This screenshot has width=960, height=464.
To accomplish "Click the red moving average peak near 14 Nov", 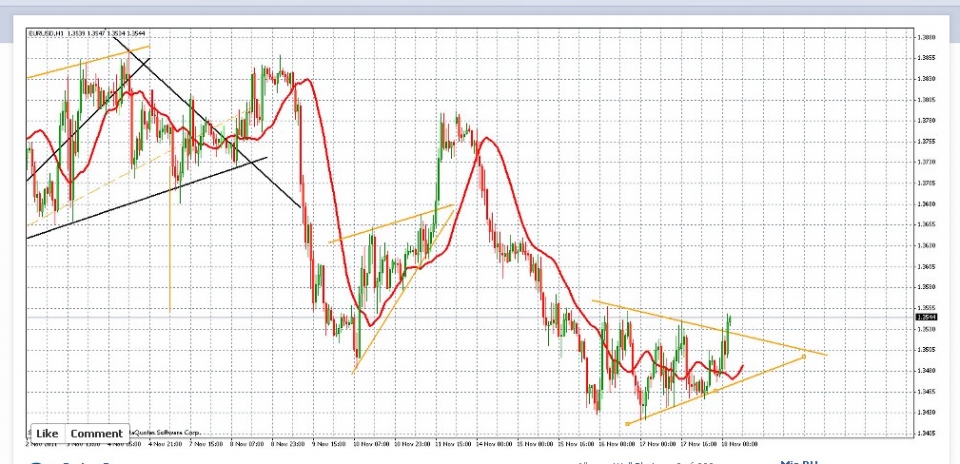I will pyautogui.click(x=483, y=139).
